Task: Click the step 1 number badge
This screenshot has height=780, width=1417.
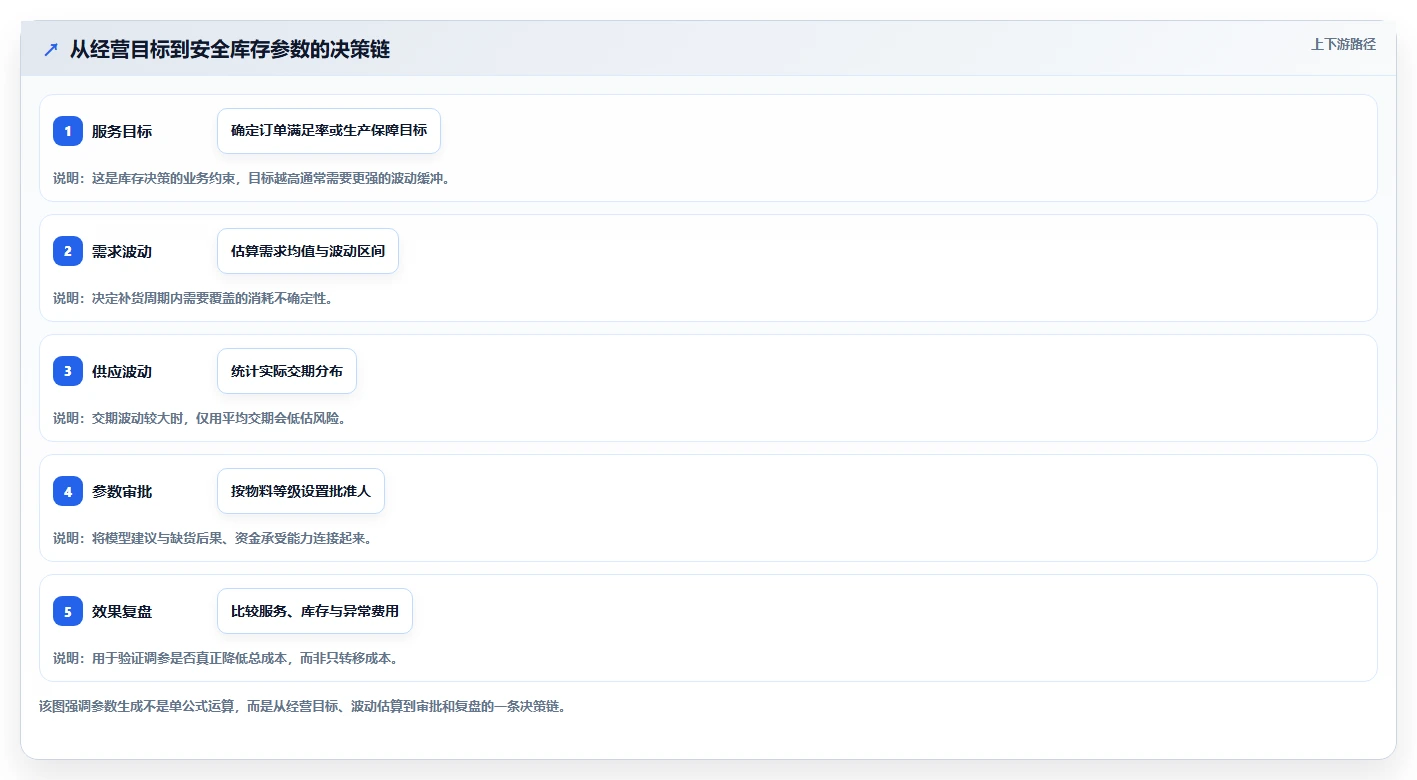Action: (x=68, y=131)
